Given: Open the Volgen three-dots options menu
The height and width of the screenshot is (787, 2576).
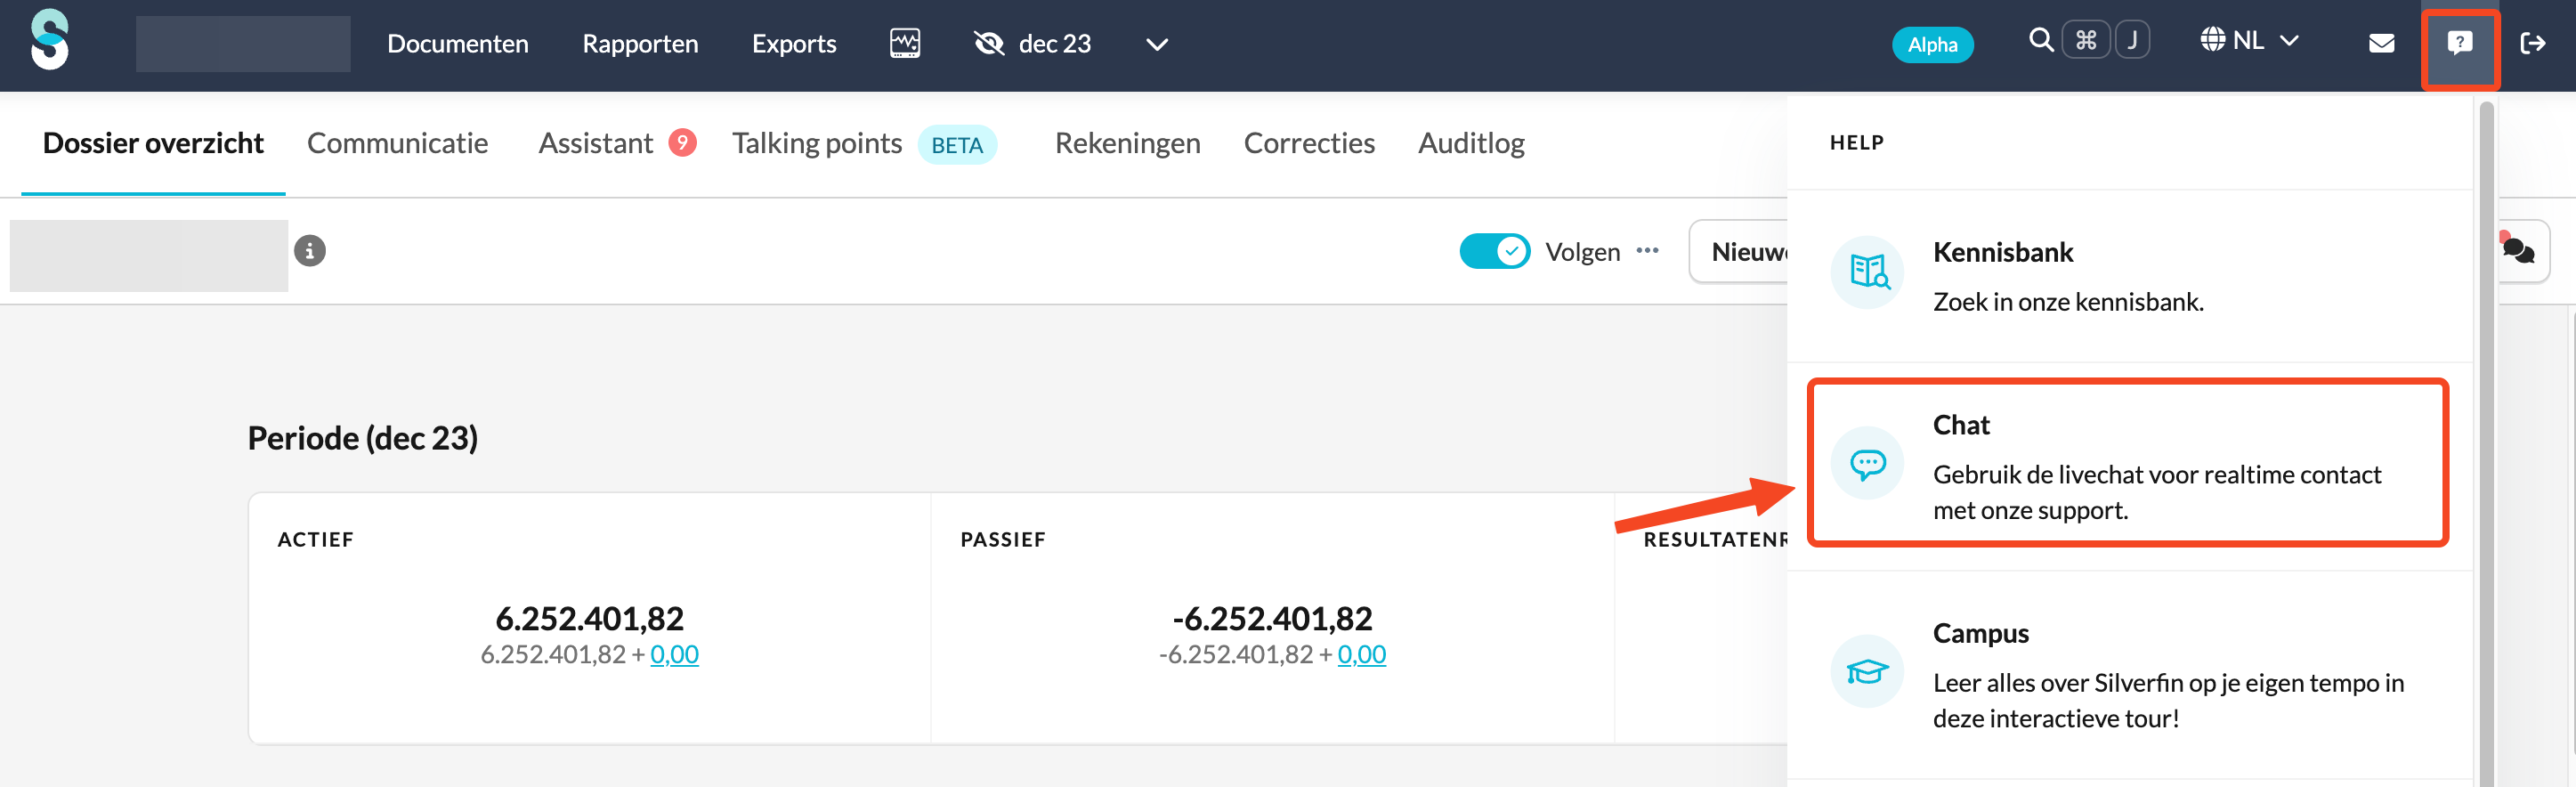Looking at the screenshot, I should [x=1647, y=251].
